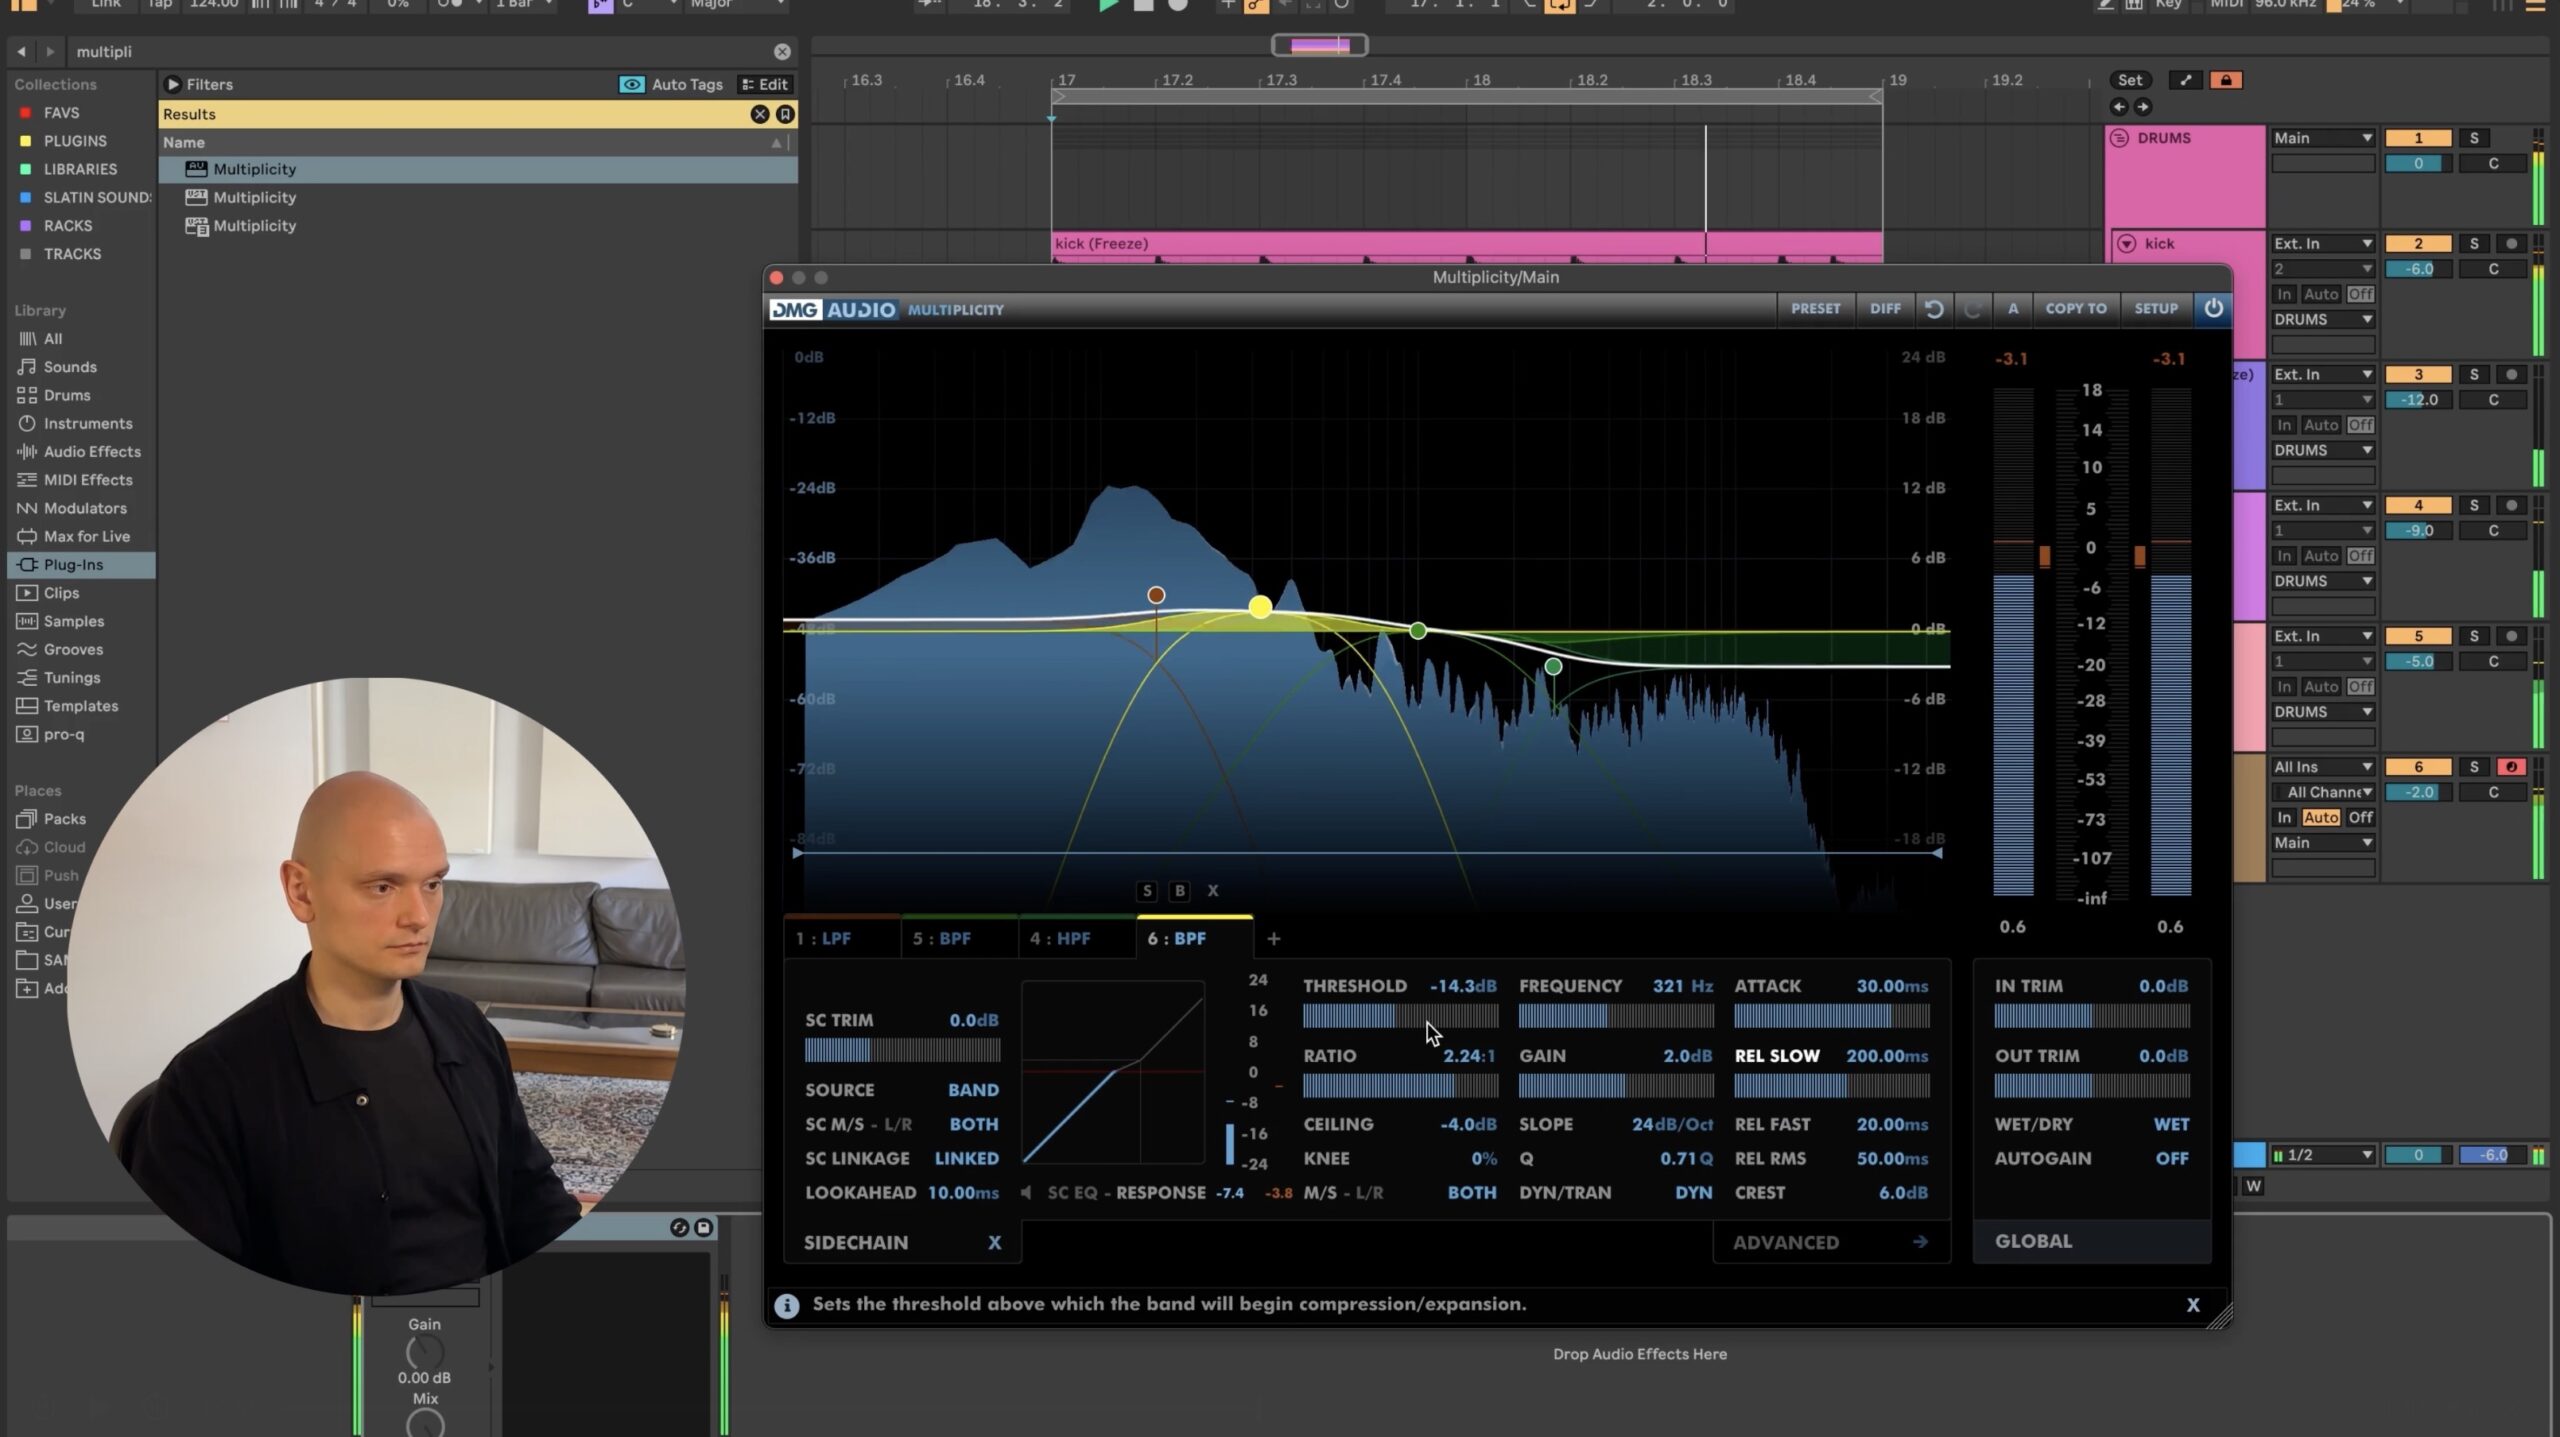
Task: Click the Plug-Ins library icon
Action: point(27,564)
